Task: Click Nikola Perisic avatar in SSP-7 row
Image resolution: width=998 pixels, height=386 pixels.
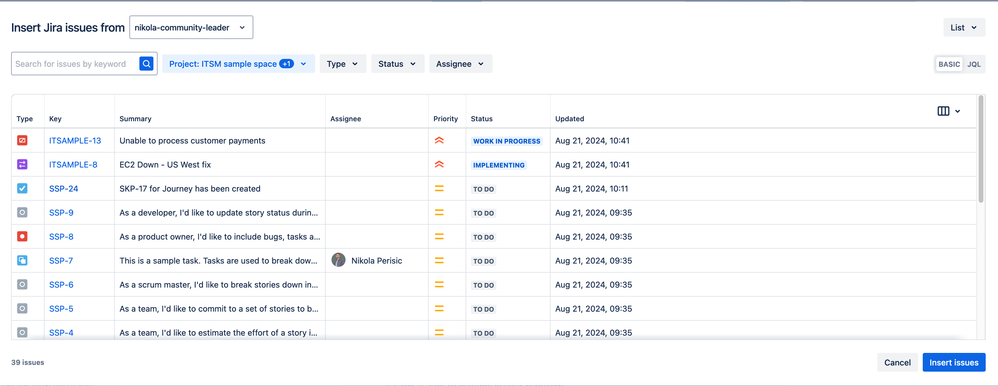Action: click(339, 260)
